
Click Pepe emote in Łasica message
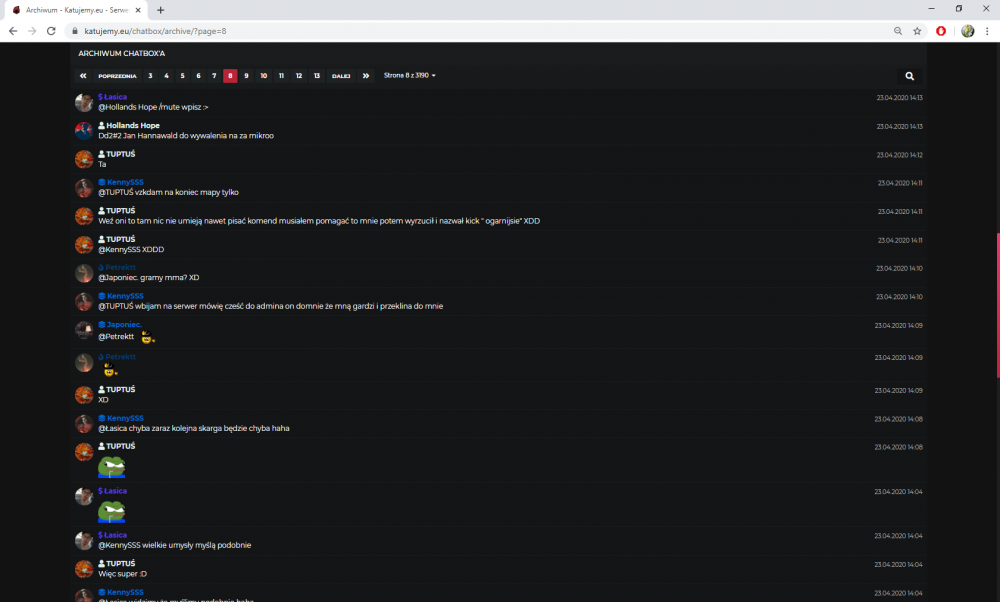click(112, 511)
